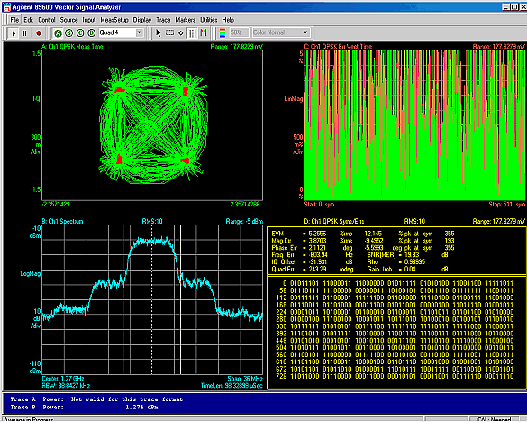Open the Edit menu
The height and width of the screenshot is (423, 527).
(x=28, y=20)
